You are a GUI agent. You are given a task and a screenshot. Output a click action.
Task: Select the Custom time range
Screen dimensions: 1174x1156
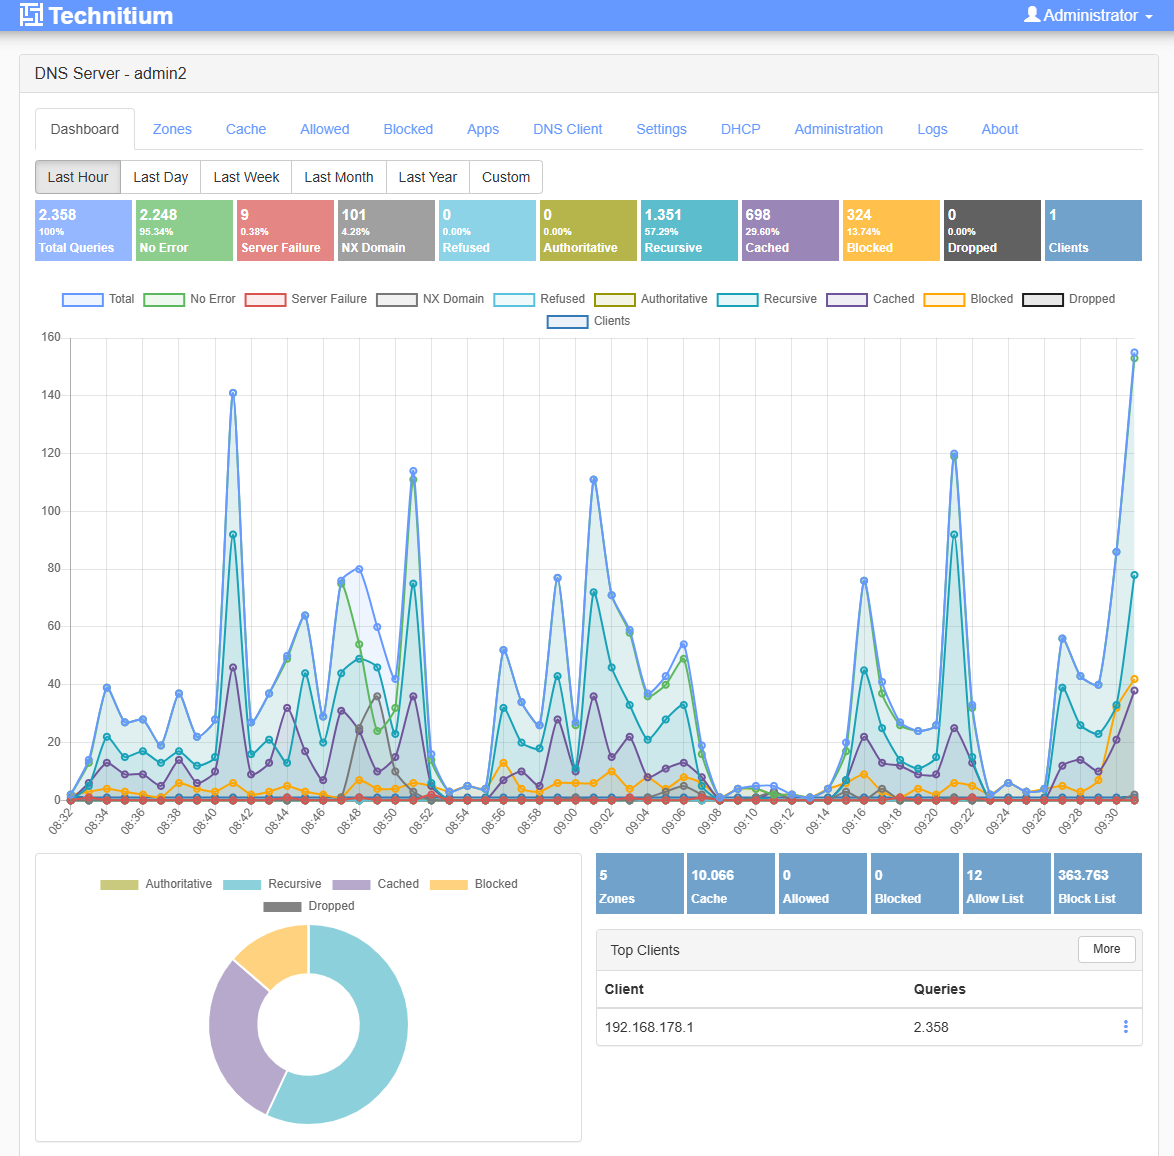[506, 177]
